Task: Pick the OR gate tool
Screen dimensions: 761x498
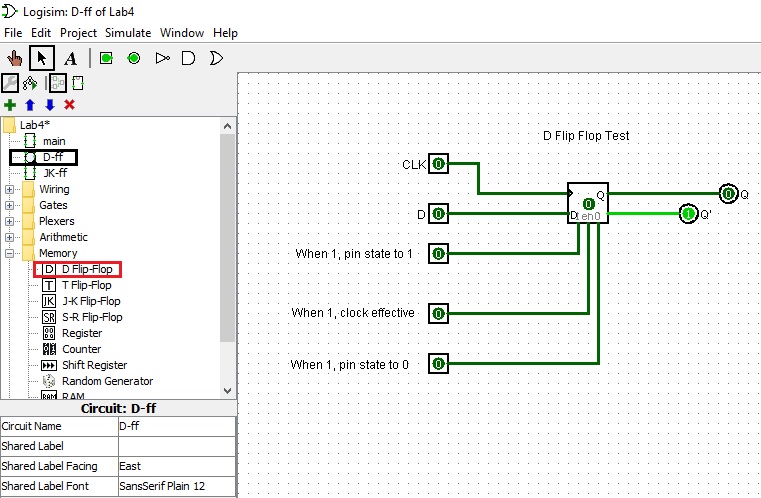Action: point(216,59)
